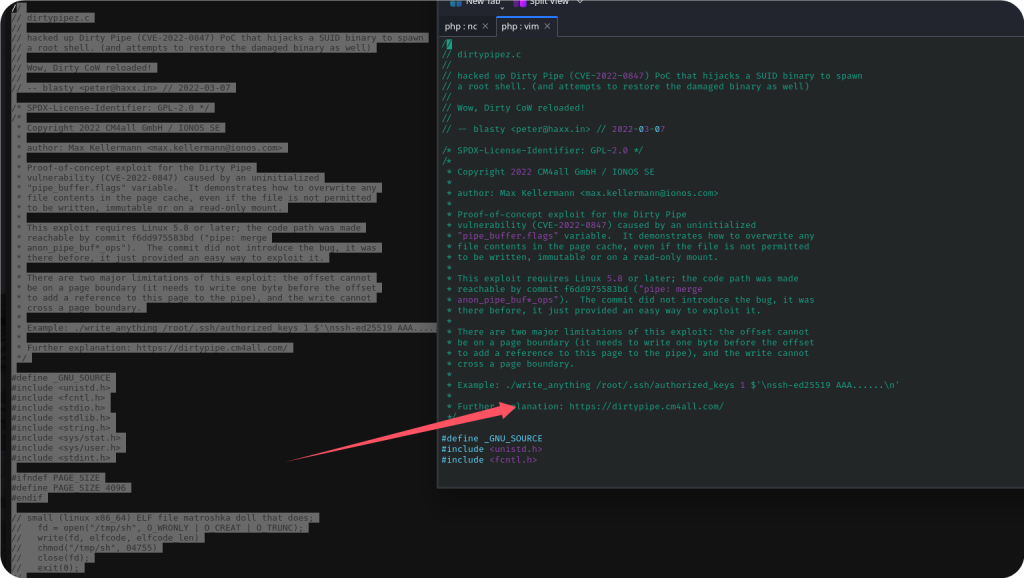Image resolution: width=1024 pixels, height=578 pixels.
Task: Click the × icon on the php : nc tab
Action: pyautogui.click(x=485, y=26)
